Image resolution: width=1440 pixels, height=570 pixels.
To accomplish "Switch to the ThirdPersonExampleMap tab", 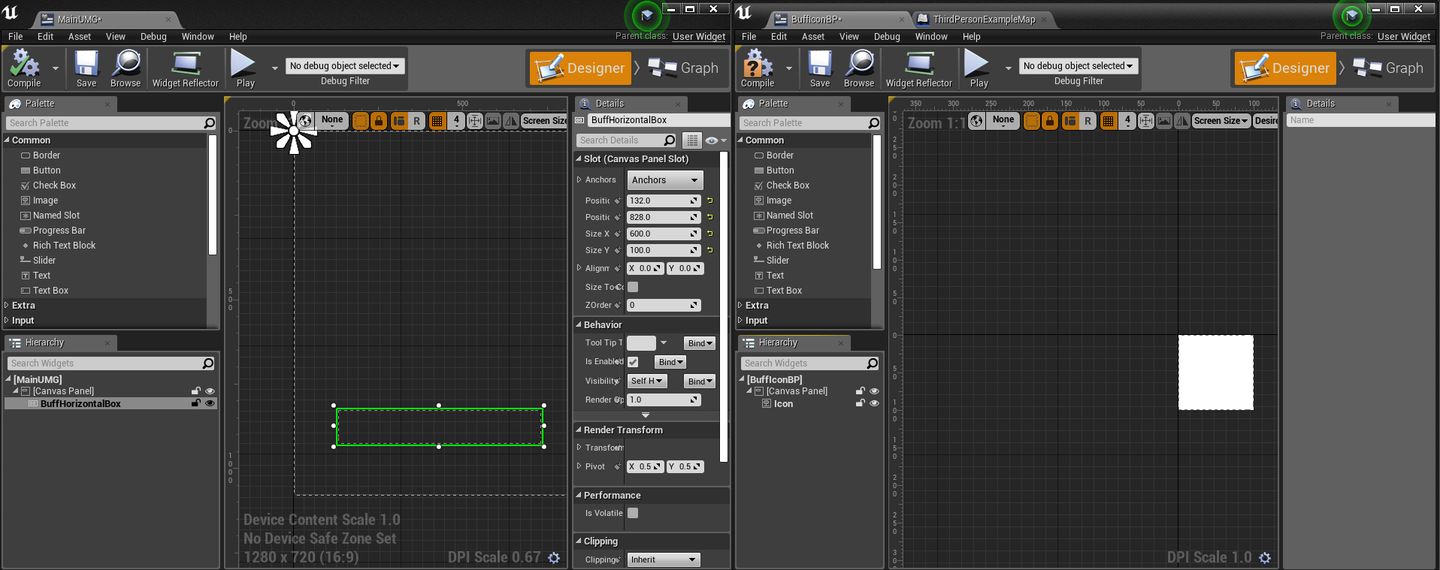I will tap(985, 19).
